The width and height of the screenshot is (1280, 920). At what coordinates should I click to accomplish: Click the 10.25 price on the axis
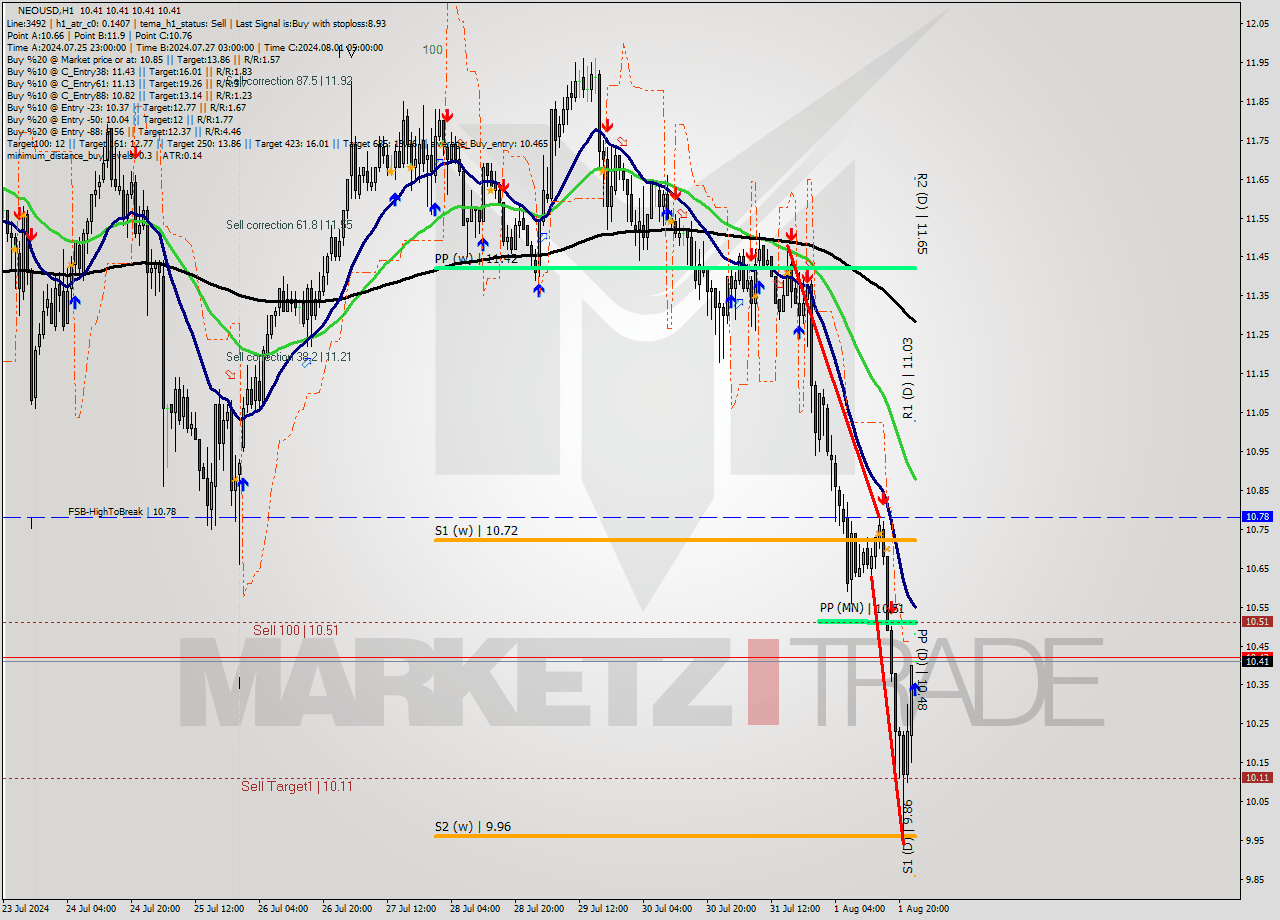[x=1259, y=723]
